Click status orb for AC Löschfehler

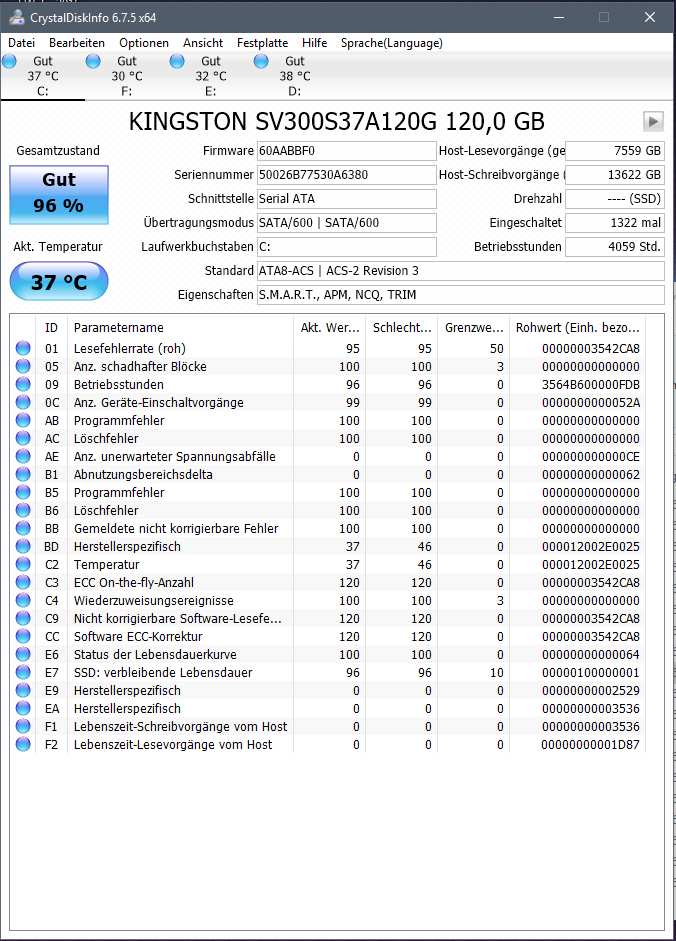pyautogui.click(x=23, y=438)
